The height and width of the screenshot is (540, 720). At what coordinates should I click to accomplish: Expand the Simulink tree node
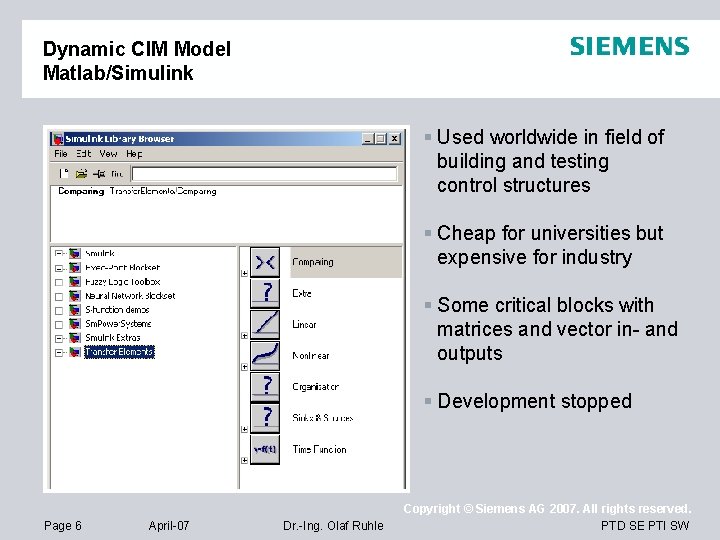click(x=58, y=253)
